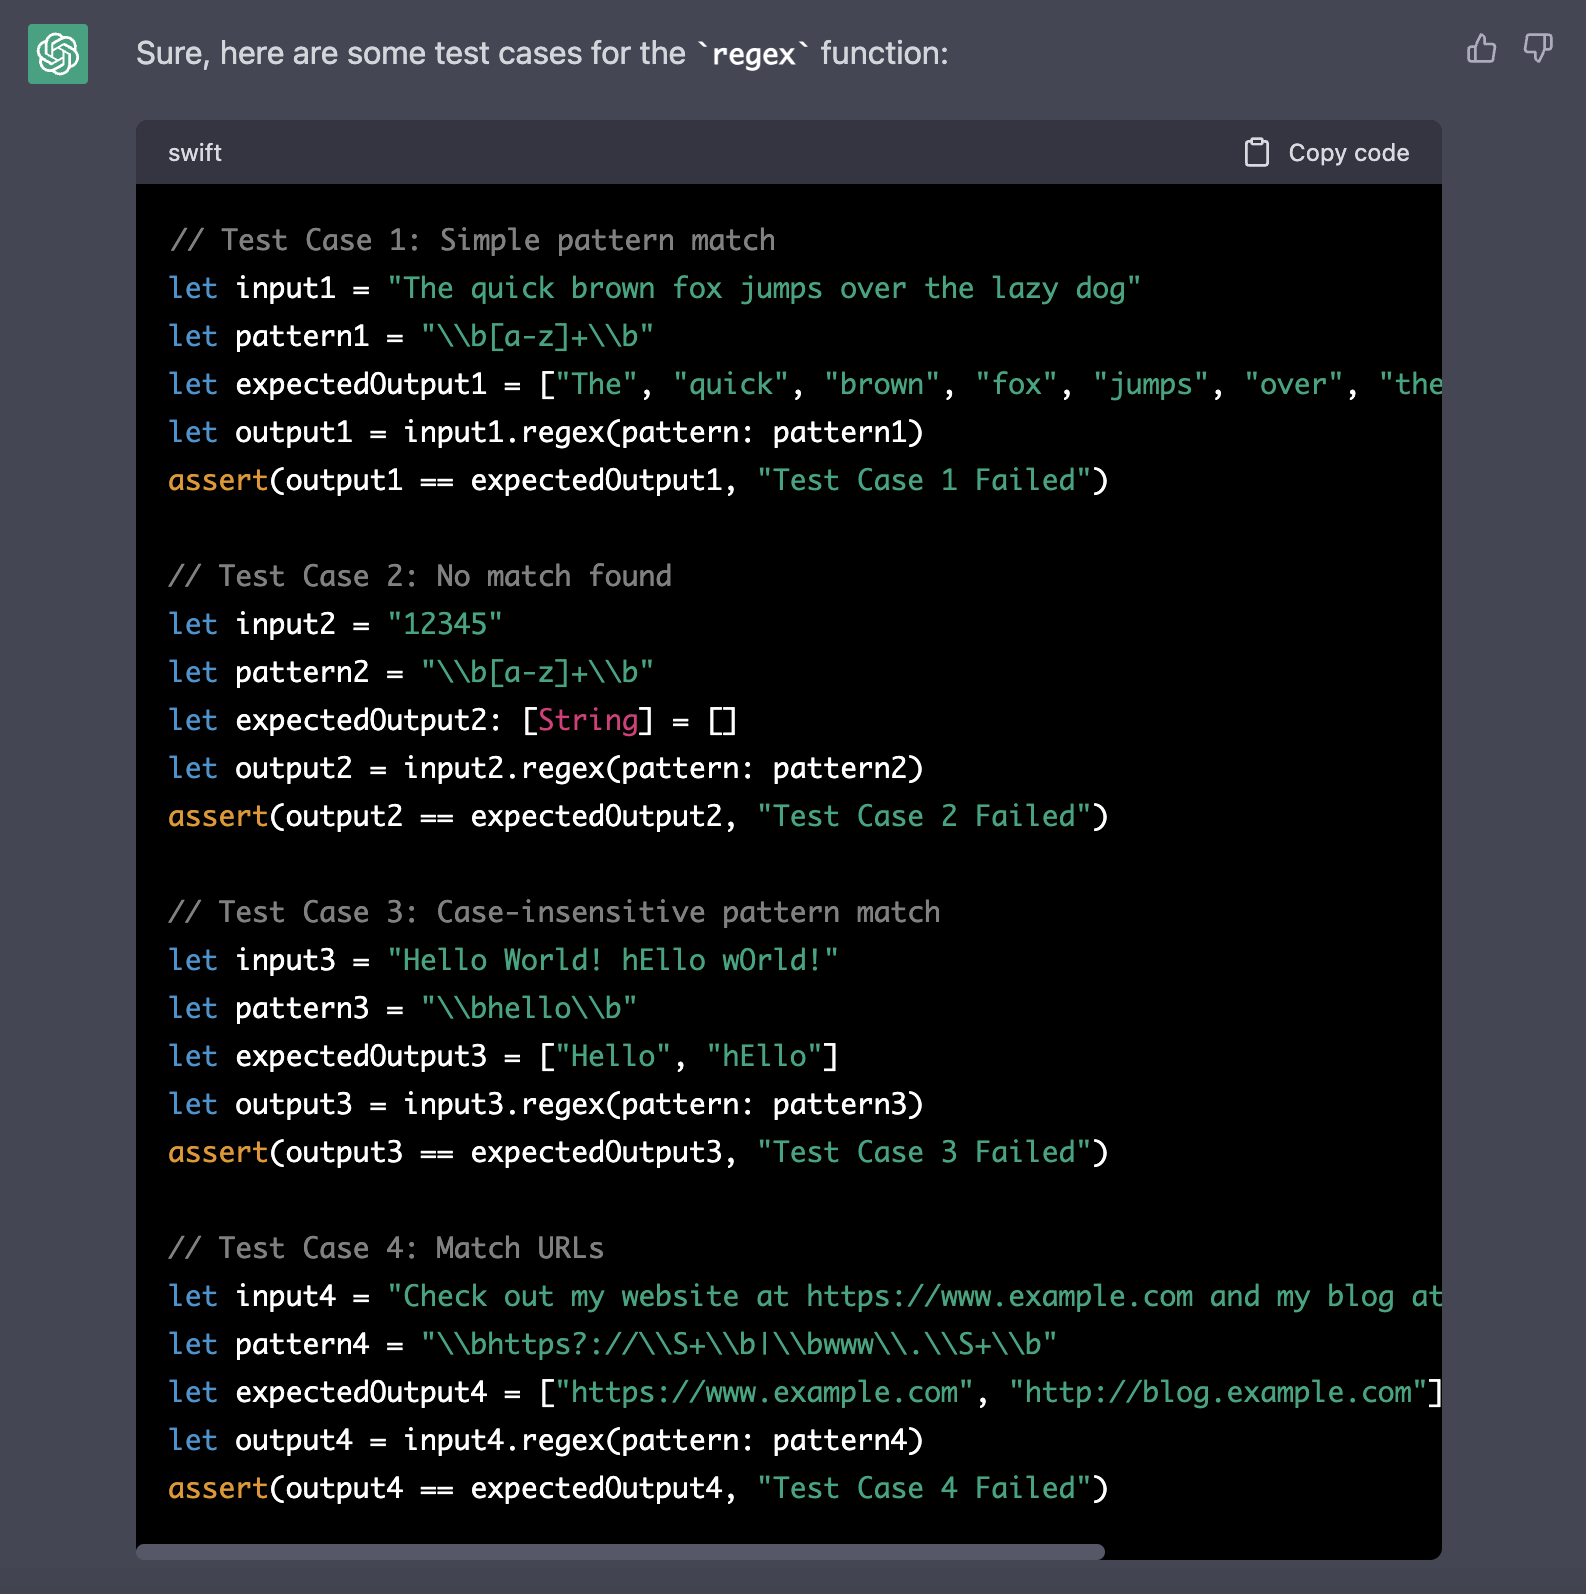Click the pattern2 regex string
This screenshot has height=1594, width=1586.
click(x=537, y=672)
